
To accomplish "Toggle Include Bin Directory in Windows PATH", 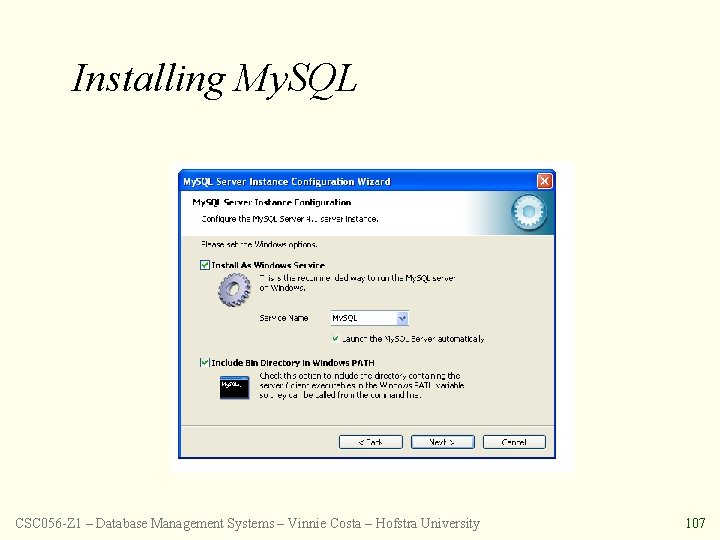I will coord(204,363).
